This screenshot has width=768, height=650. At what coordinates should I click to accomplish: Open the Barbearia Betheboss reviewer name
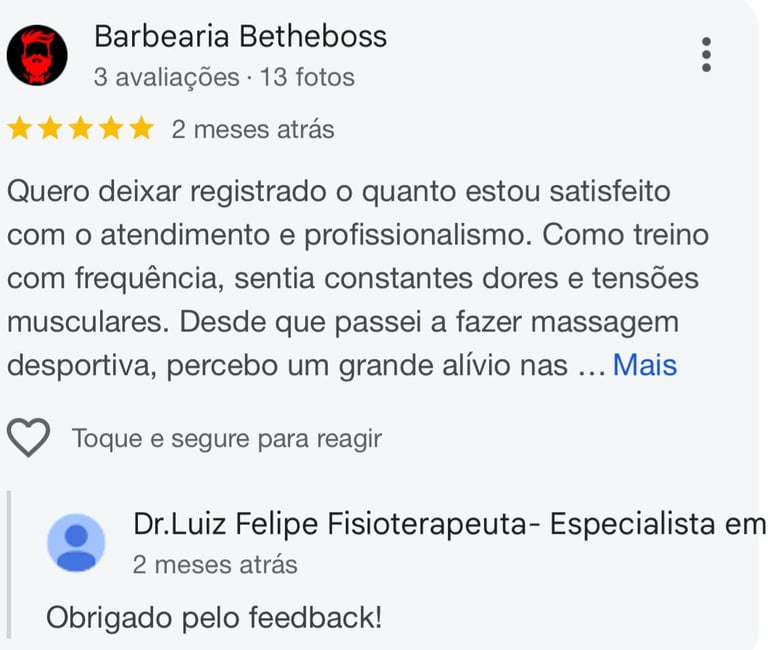pos(240,37)
